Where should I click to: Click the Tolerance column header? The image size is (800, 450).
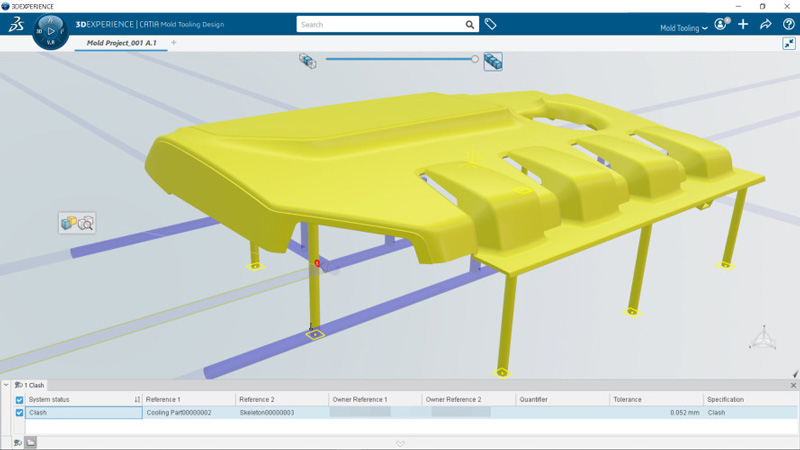pos(656,399)
